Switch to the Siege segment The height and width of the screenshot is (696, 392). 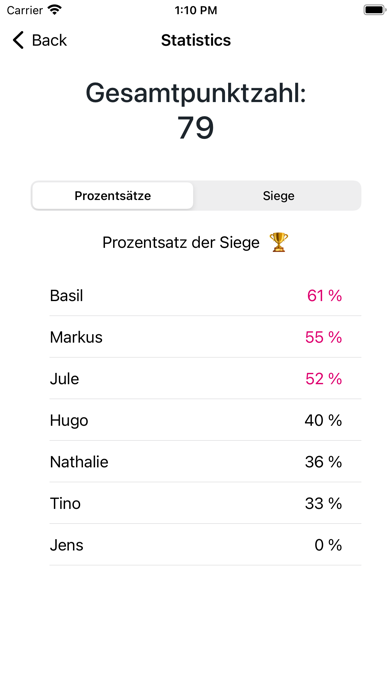pyautogui.click(x=278, y=196)
